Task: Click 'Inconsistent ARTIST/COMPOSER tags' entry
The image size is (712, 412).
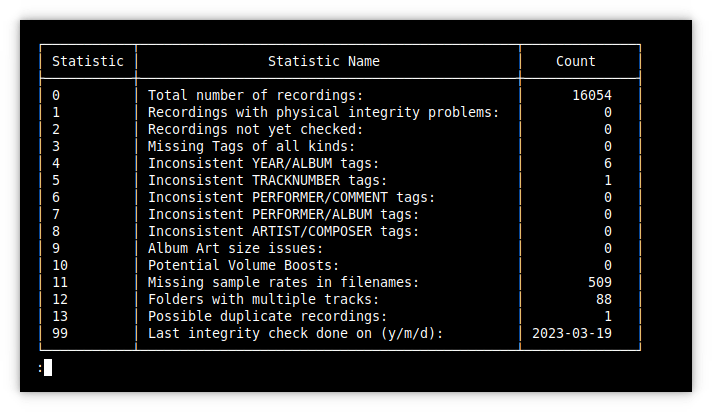Action: coord(283,232)
